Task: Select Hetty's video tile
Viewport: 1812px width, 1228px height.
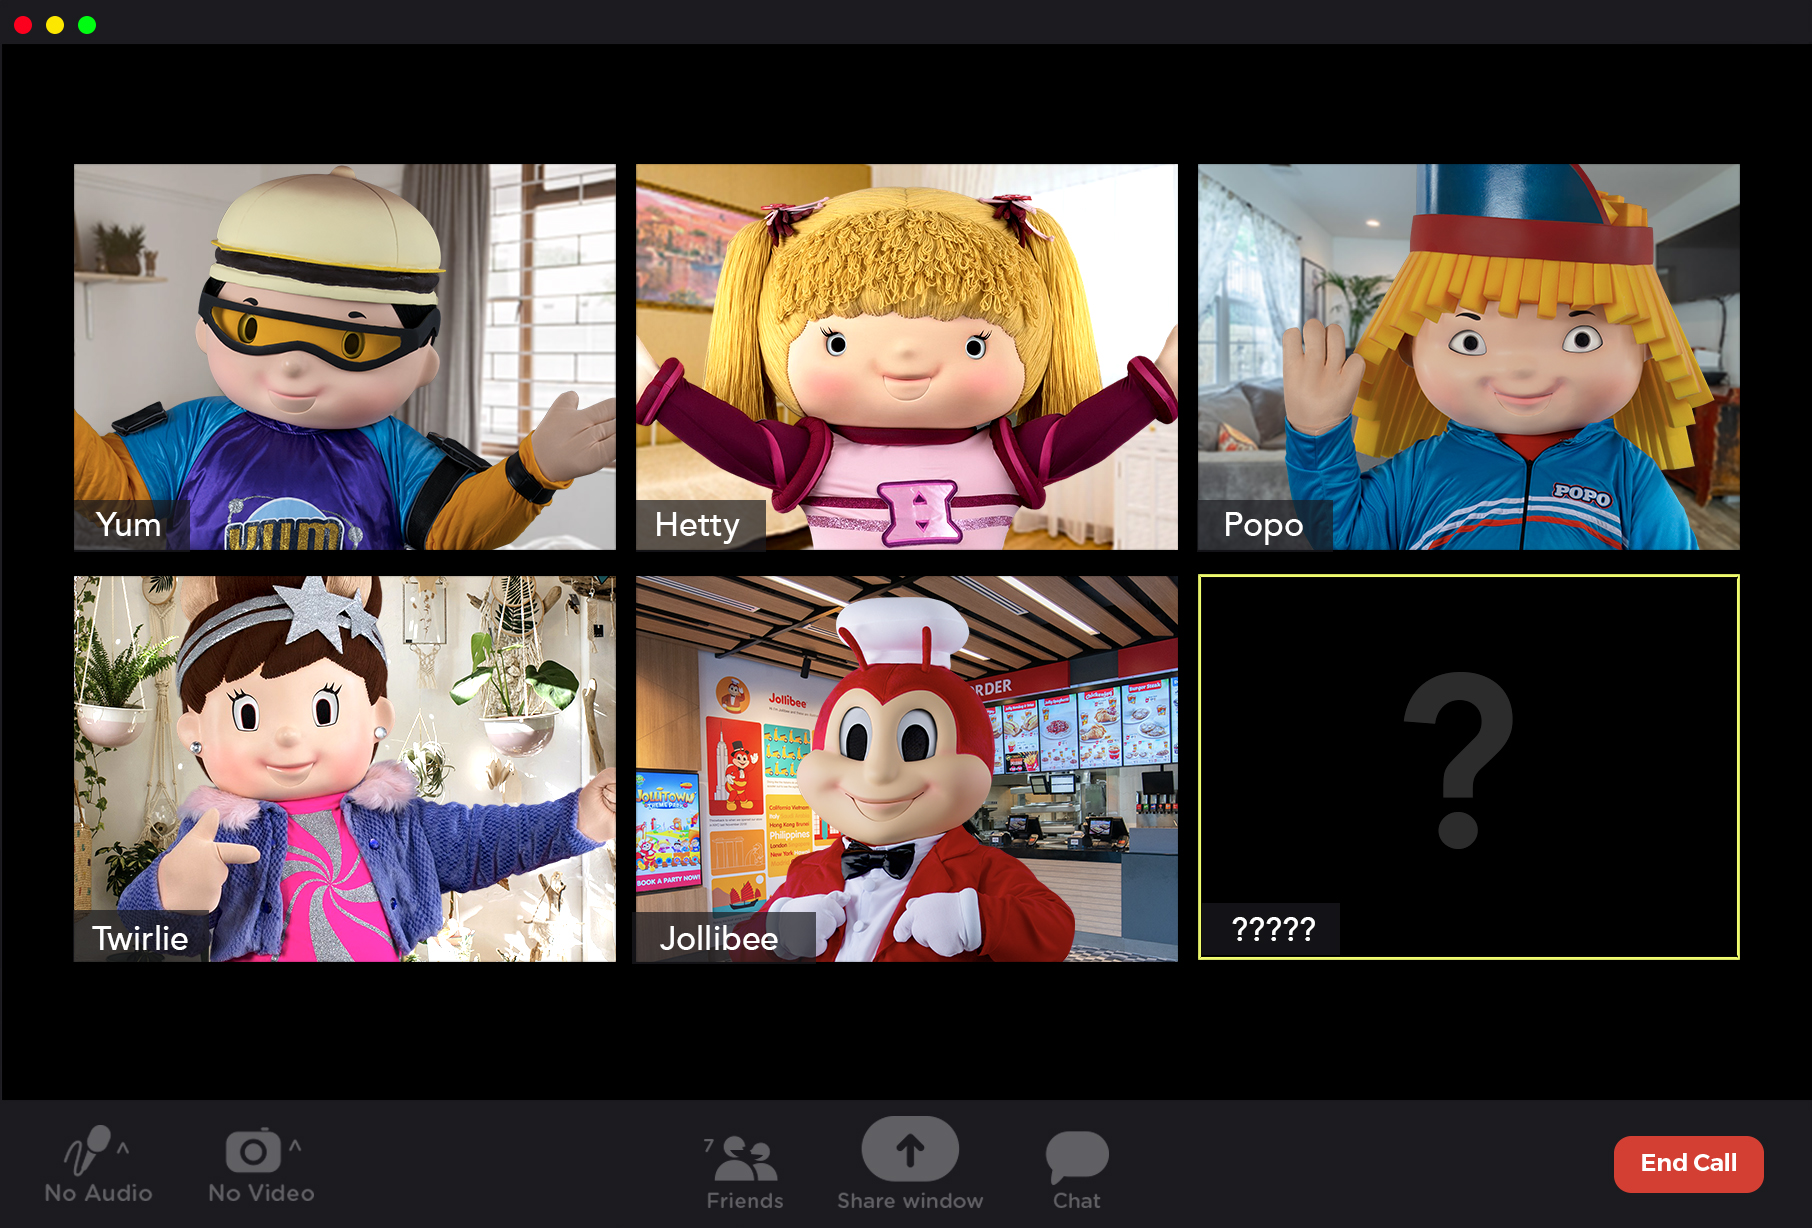Action: coord(907,357)
